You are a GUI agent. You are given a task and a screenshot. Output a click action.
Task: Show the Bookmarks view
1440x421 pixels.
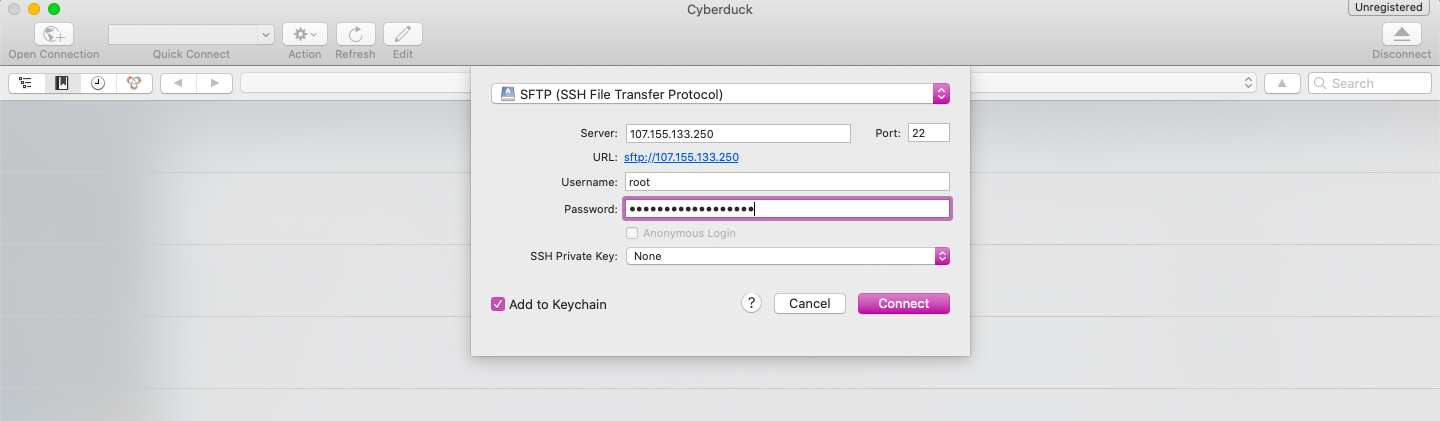click(62, 84)
